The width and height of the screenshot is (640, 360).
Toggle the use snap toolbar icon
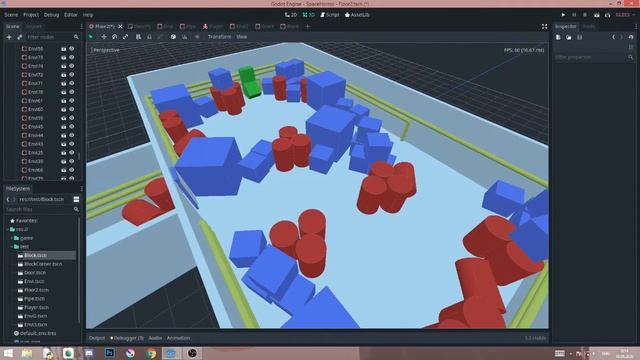click(x=184, y=37)
